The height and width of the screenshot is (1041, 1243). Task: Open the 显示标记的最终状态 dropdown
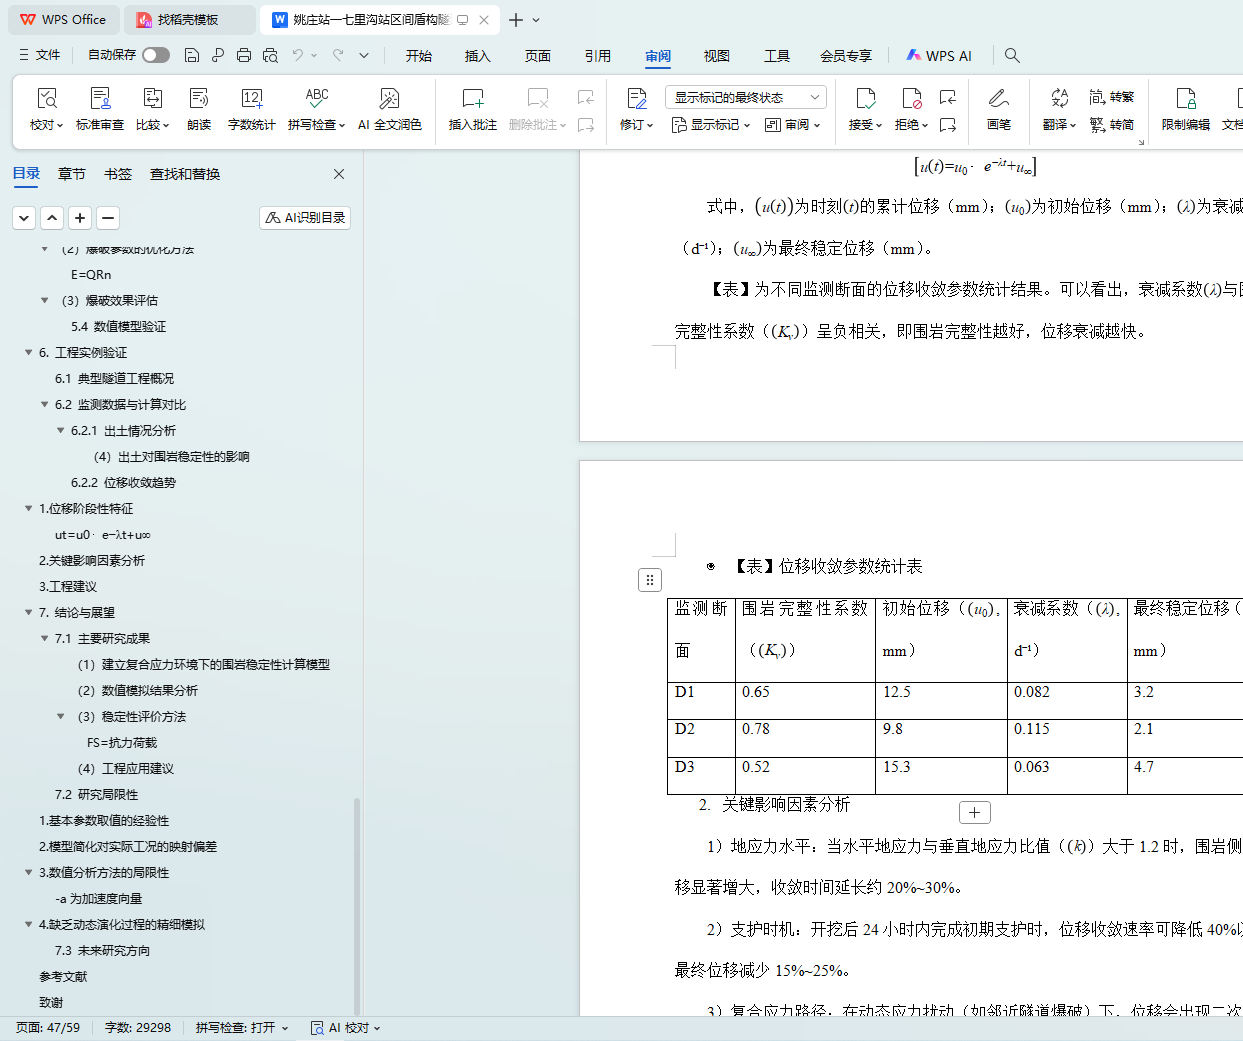(745, 97)
